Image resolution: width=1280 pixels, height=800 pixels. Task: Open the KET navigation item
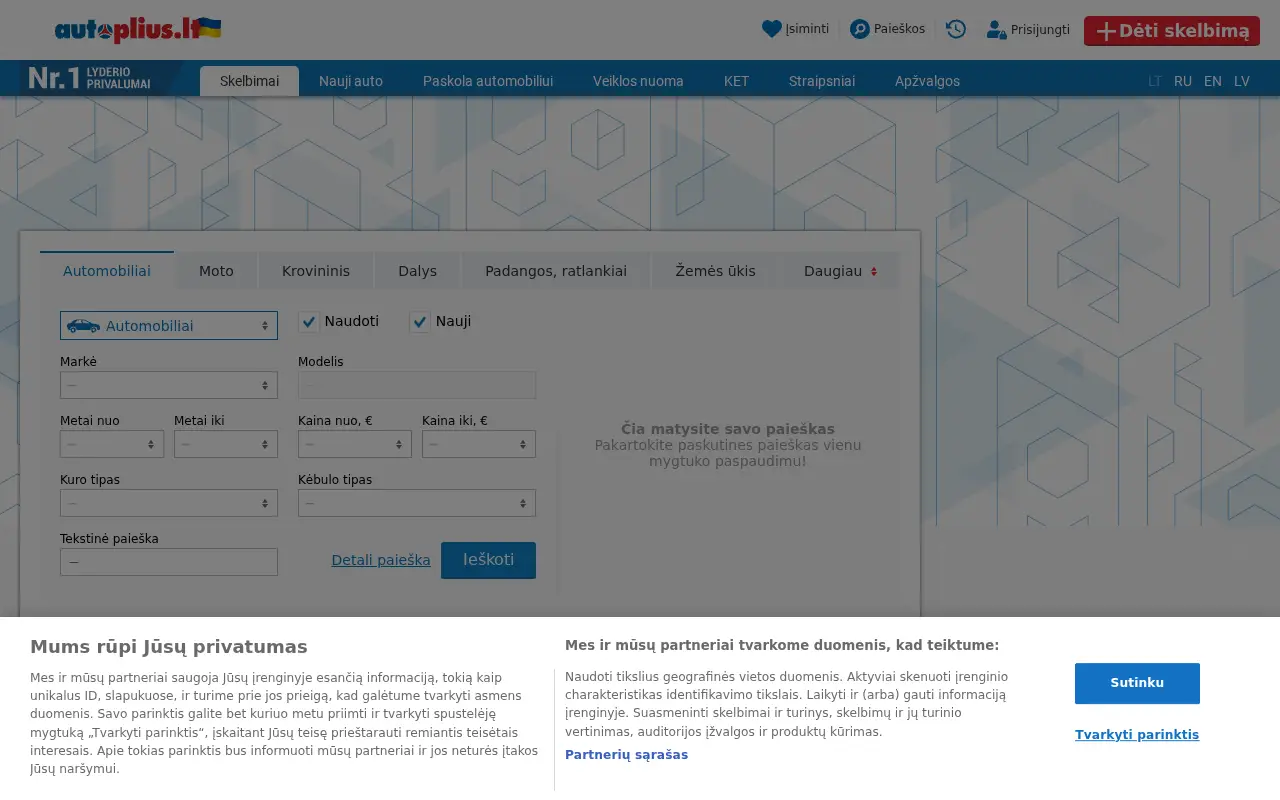(x=736, y=81)
